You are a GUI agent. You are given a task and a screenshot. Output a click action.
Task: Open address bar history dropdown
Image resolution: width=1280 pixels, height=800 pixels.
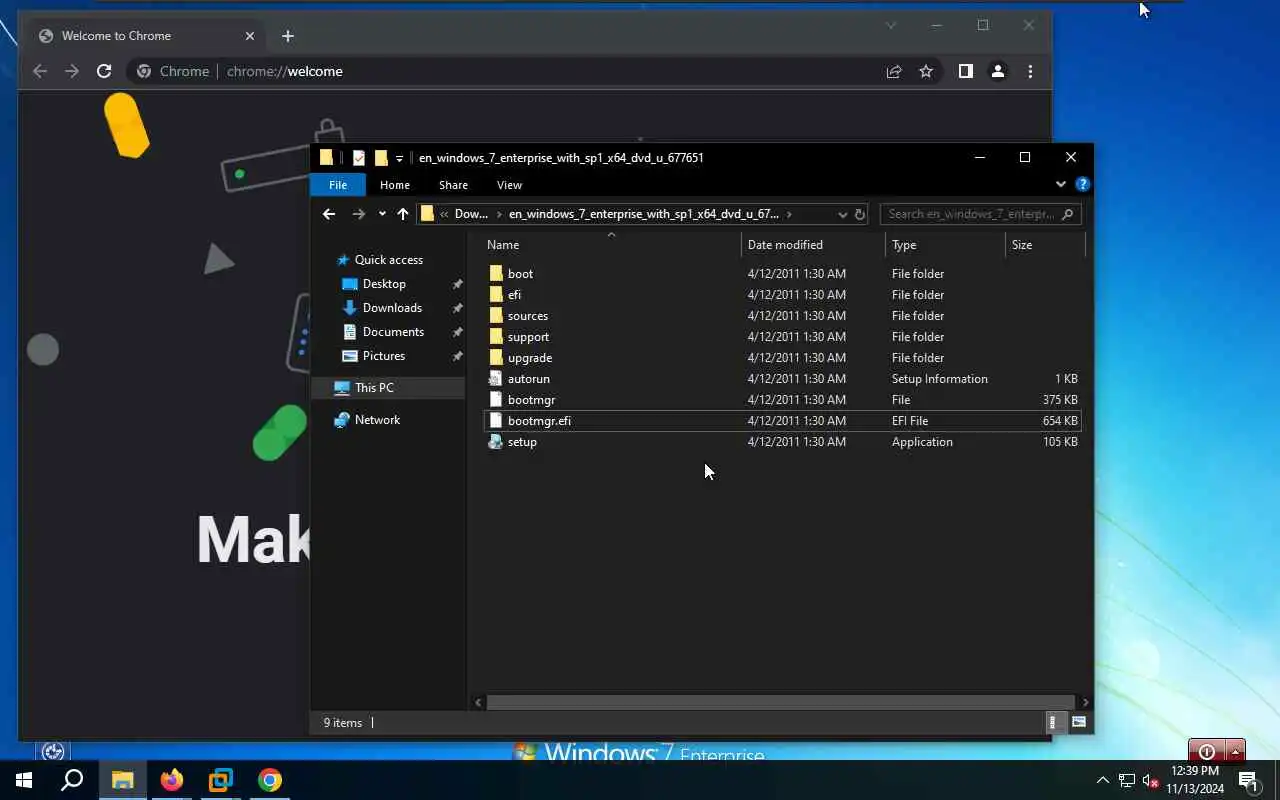pos(841,213)
